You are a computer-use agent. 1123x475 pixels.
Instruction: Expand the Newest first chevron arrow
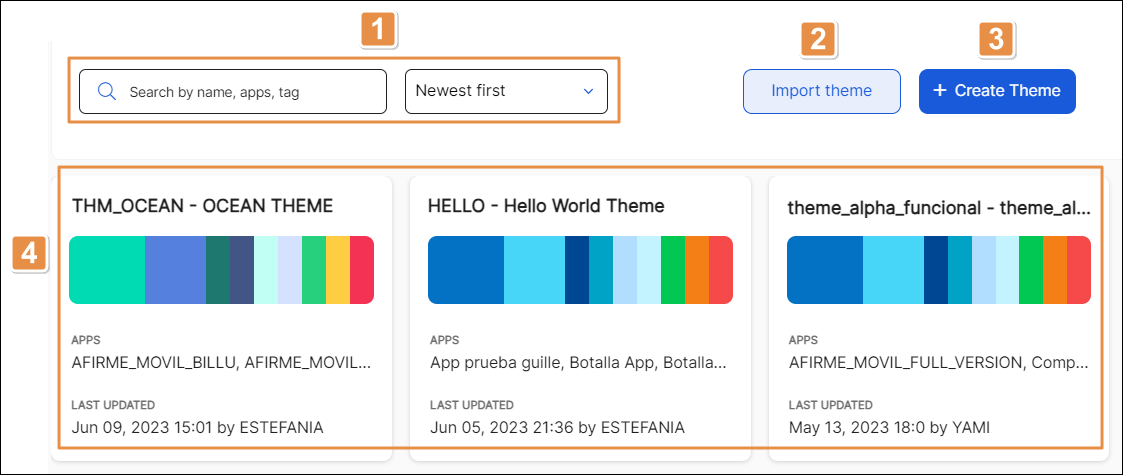tap(588, 91)
